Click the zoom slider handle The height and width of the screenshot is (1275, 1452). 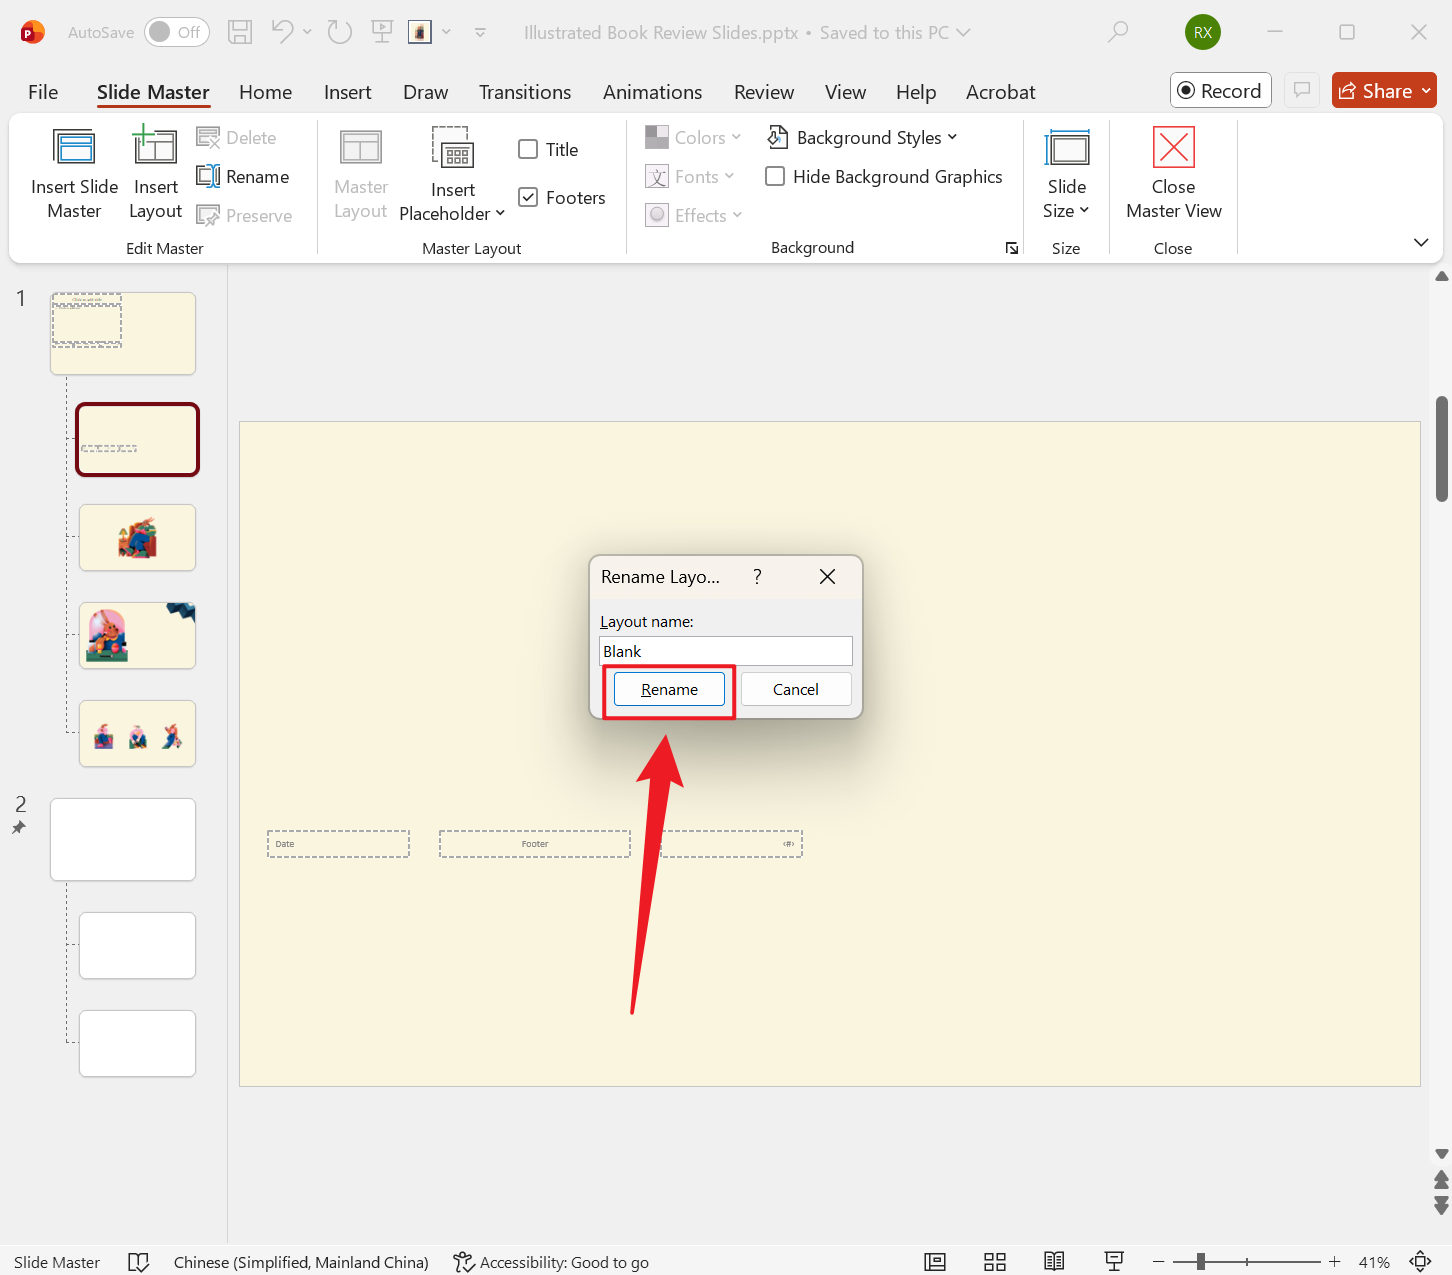[x=1200, y=1262]
